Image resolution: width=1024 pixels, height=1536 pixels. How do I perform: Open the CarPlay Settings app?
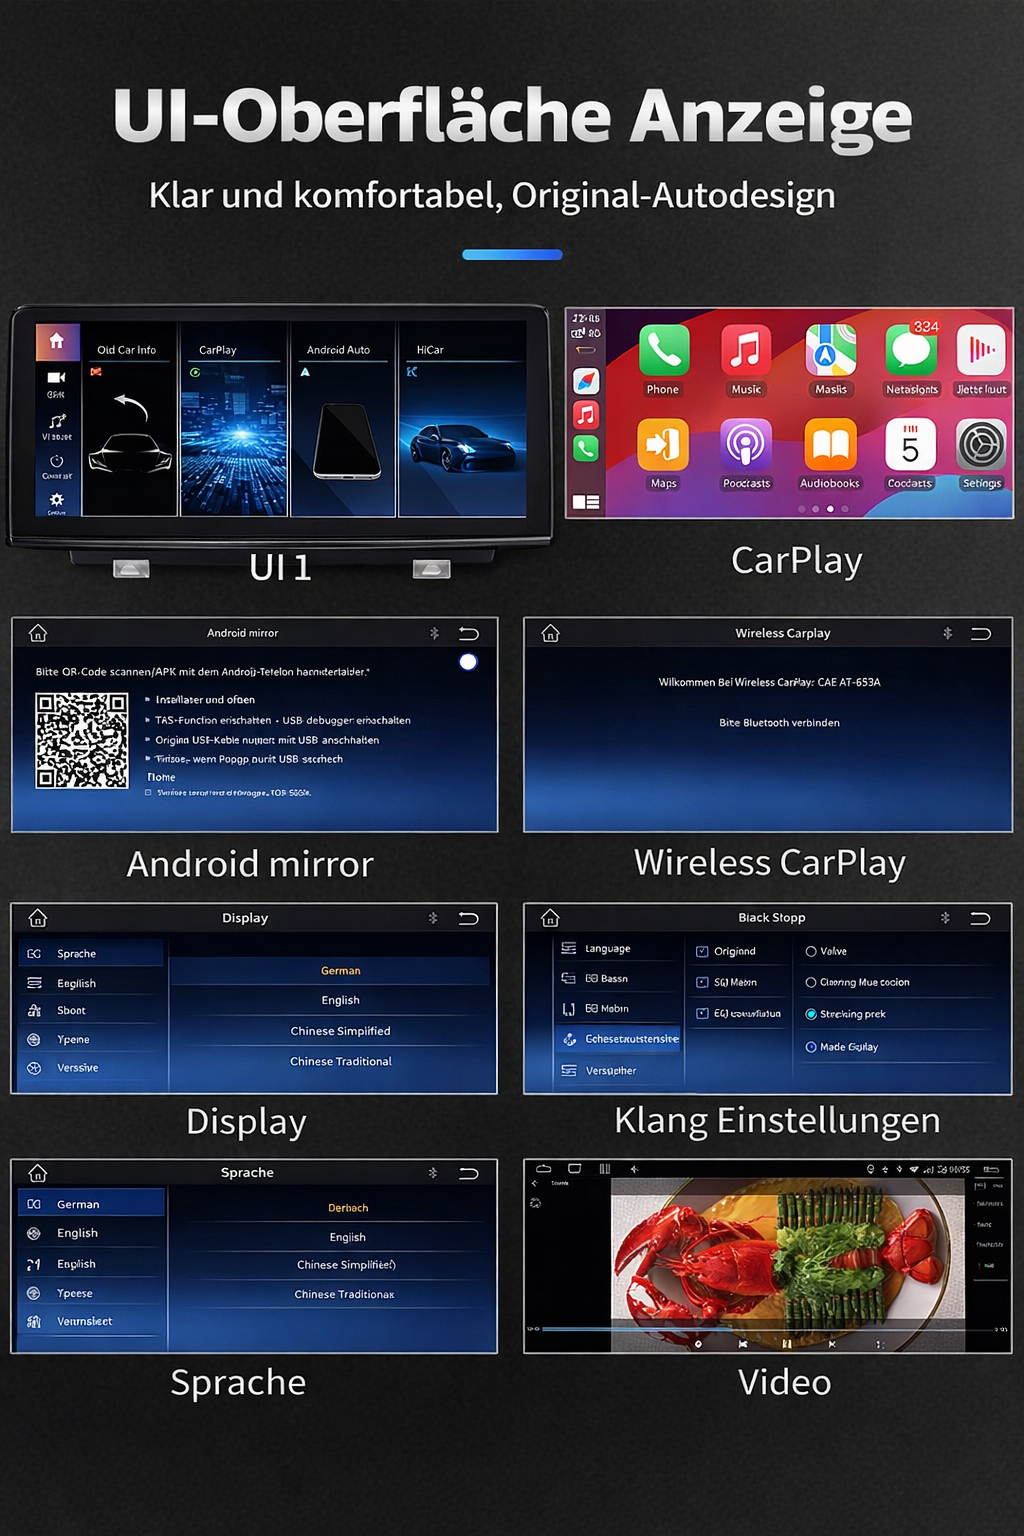(x=981, y=444)
